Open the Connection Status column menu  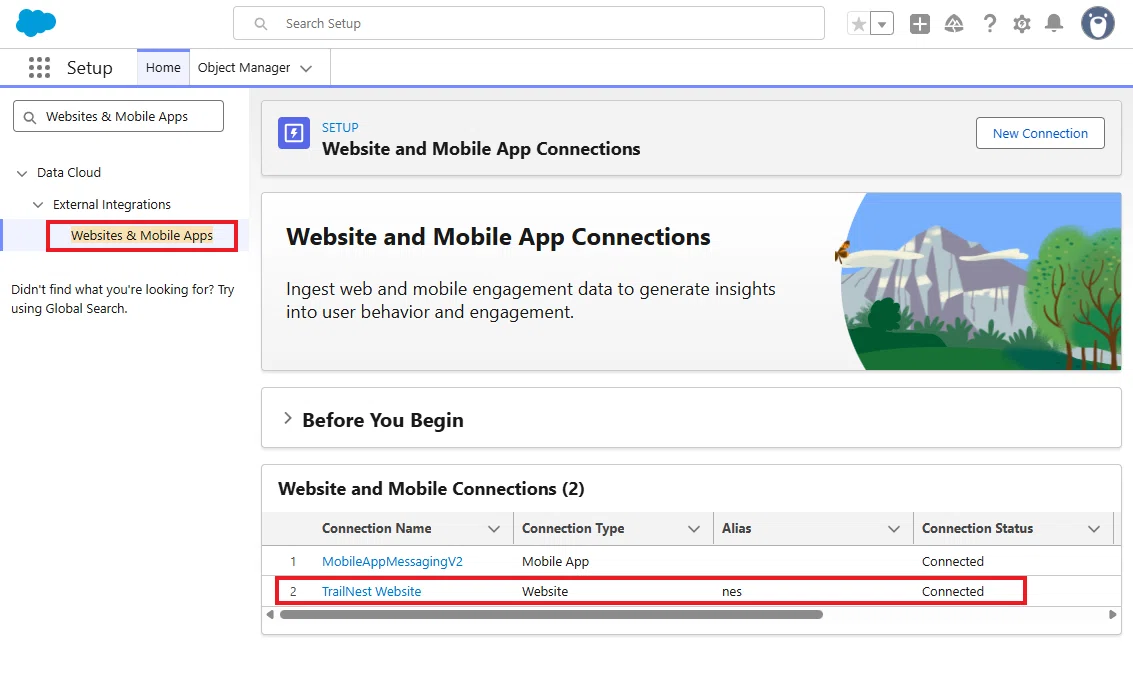(x=1094, y=529)
